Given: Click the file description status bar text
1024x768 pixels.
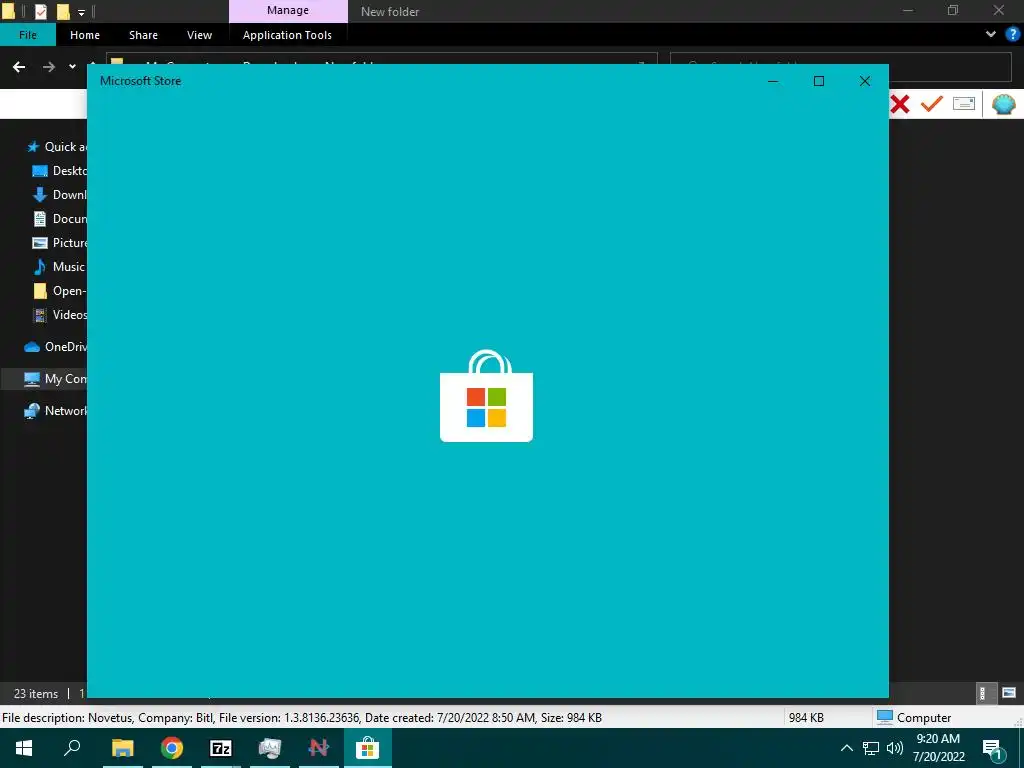Looking at the screenshot, I should (302, 717).
